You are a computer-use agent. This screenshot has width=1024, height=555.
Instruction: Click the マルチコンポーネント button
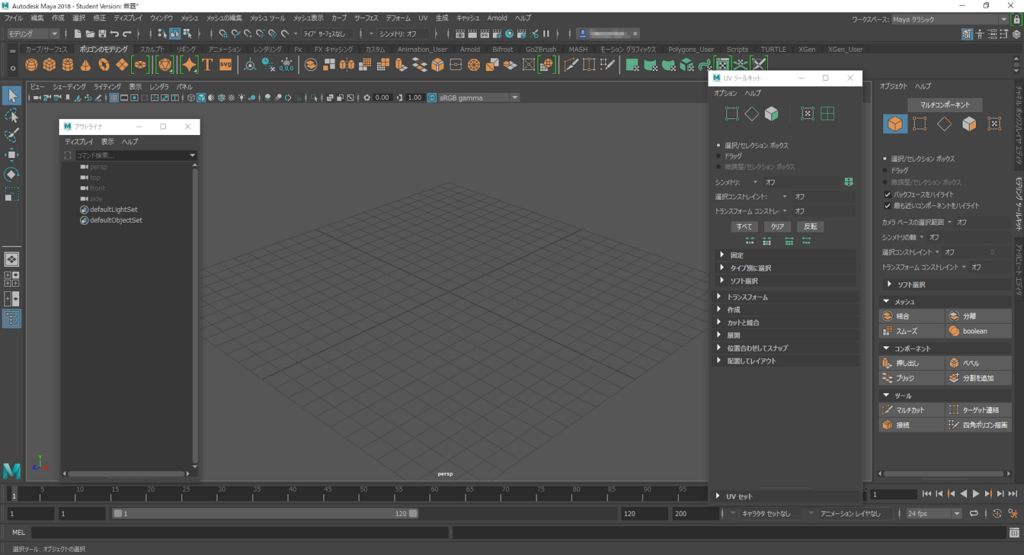click(x=945, y=104)
